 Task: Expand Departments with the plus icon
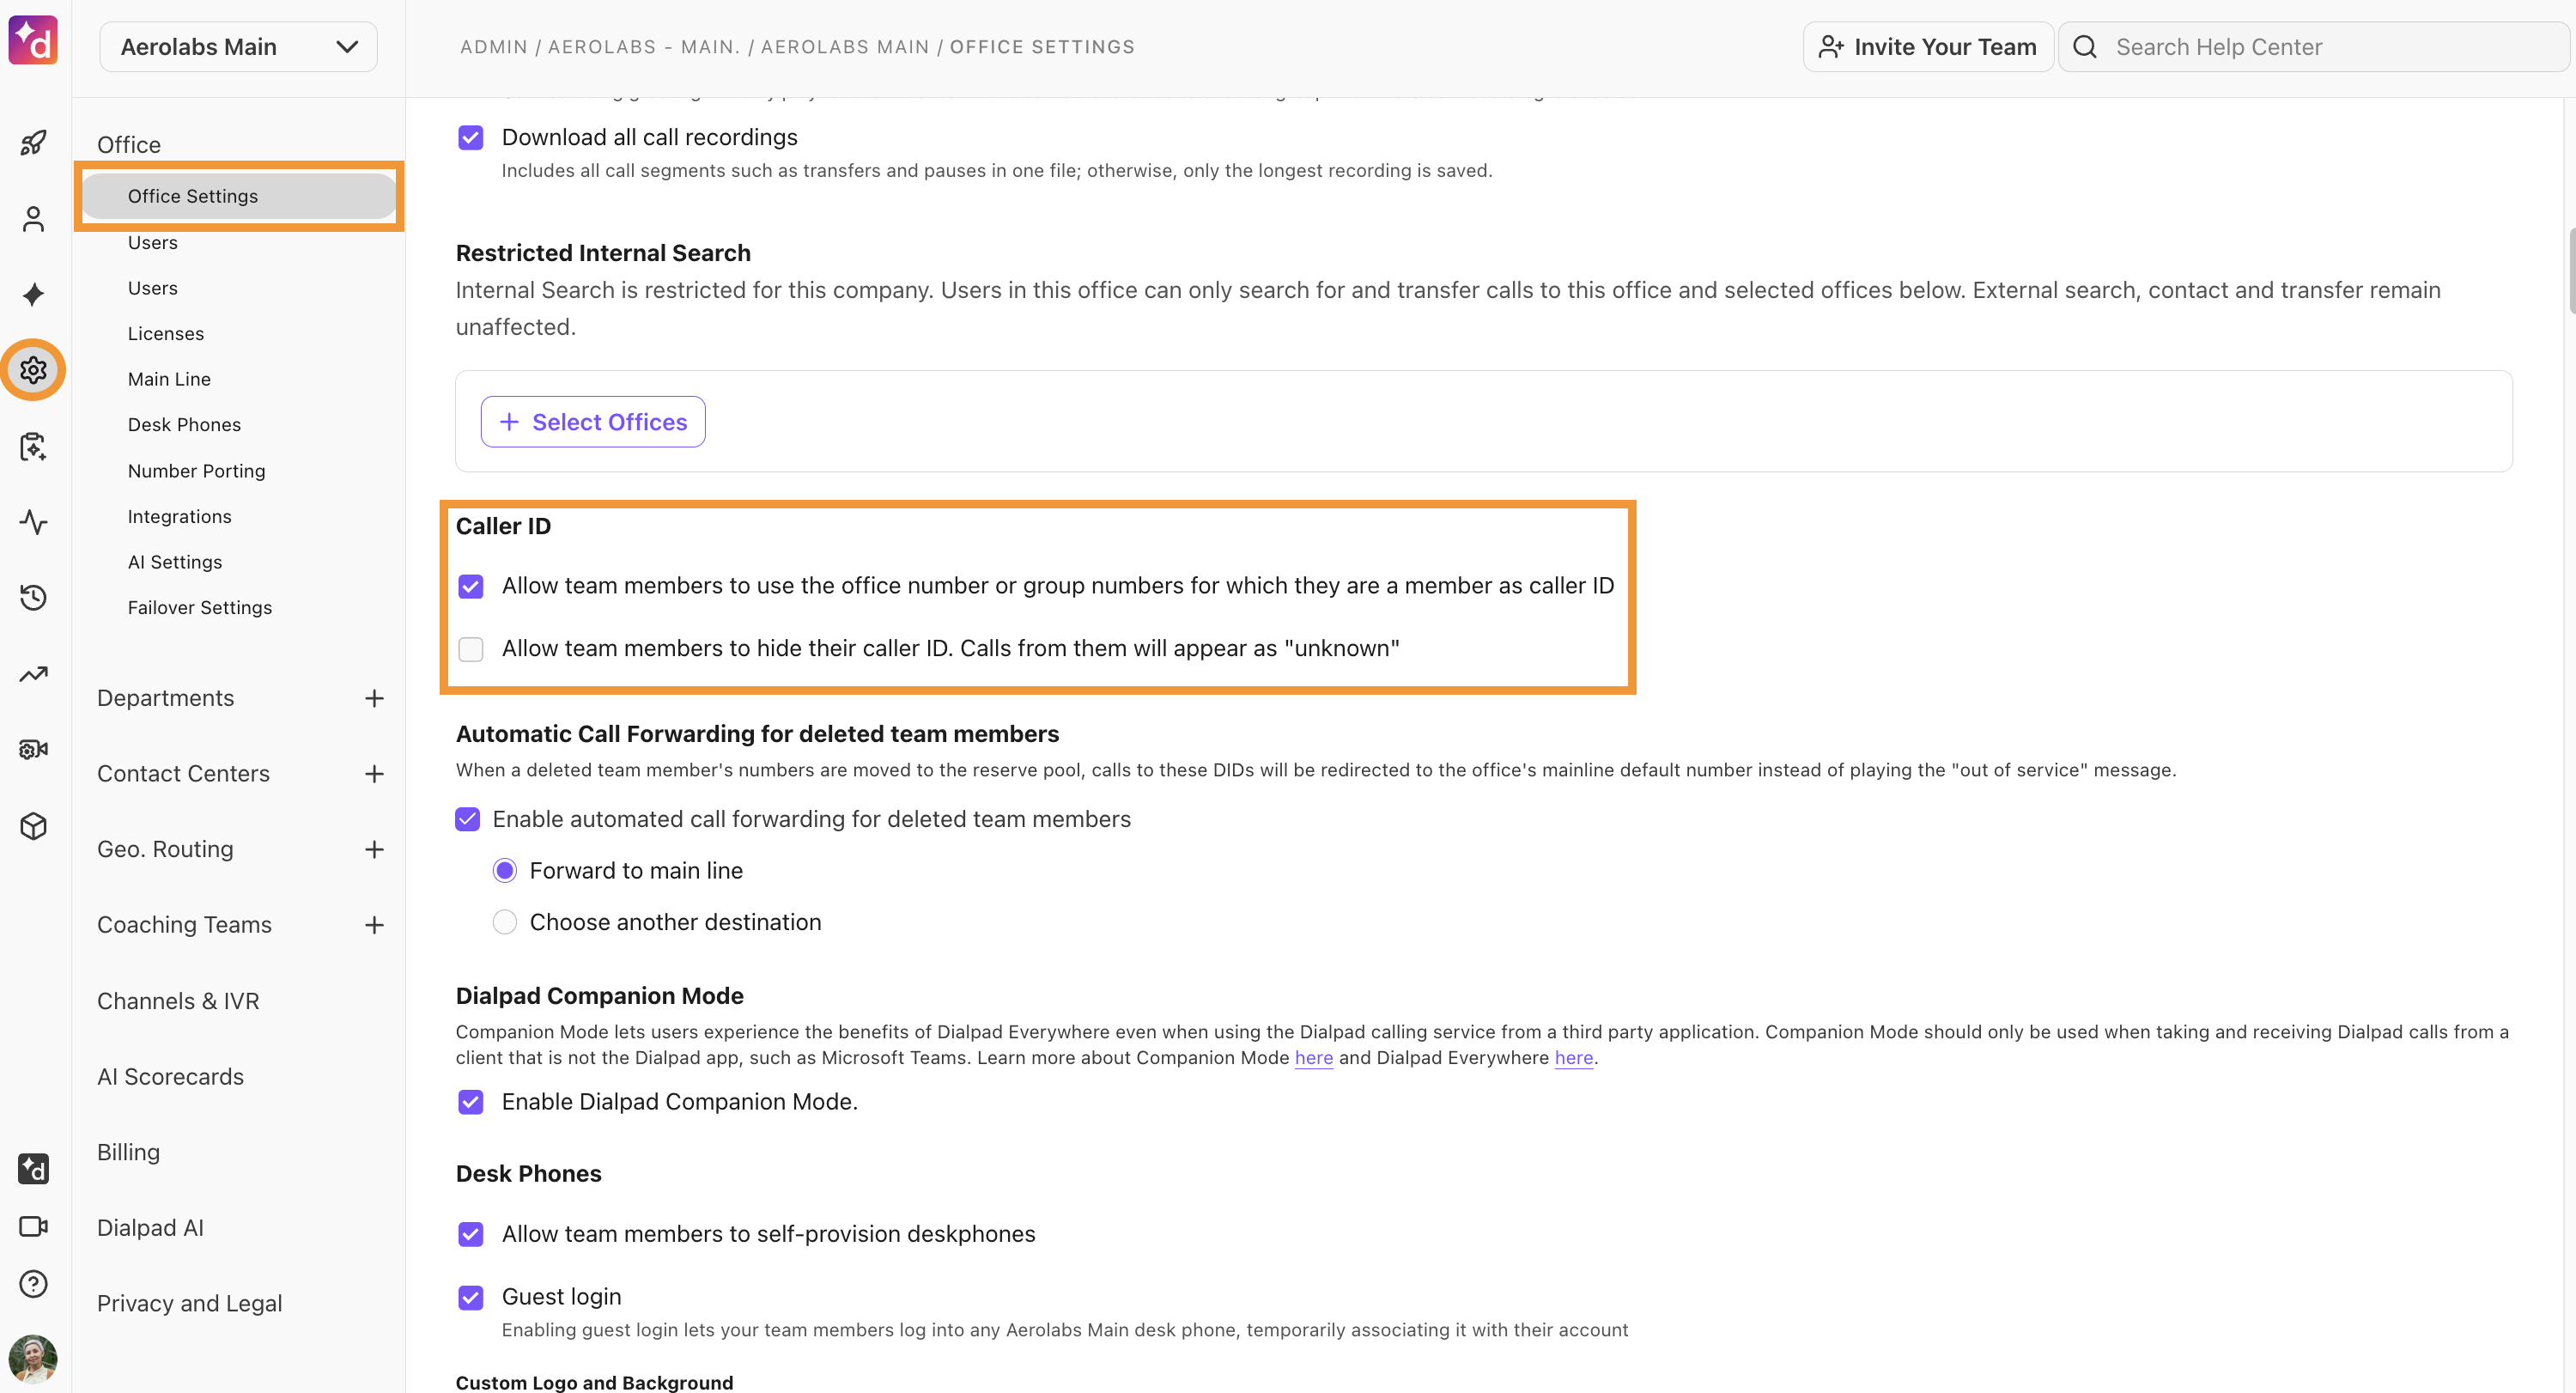click(374, 698)
